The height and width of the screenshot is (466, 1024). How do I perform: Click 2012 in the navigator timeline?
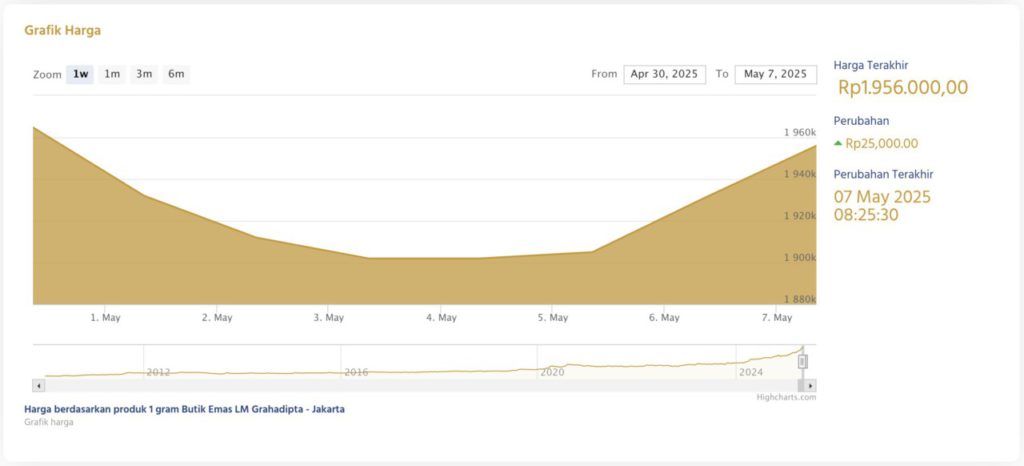click(x=158, y=372)
